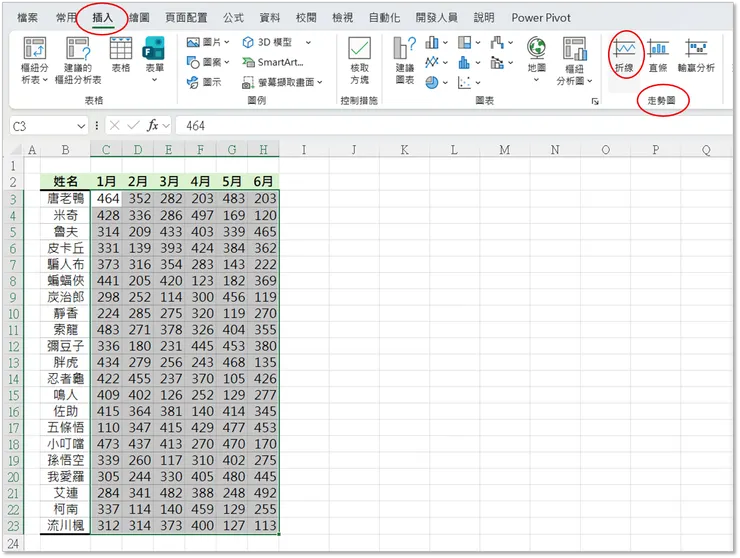
Task: Switch to the Developer (開發人員) tab
Action: tap(437, 18)
